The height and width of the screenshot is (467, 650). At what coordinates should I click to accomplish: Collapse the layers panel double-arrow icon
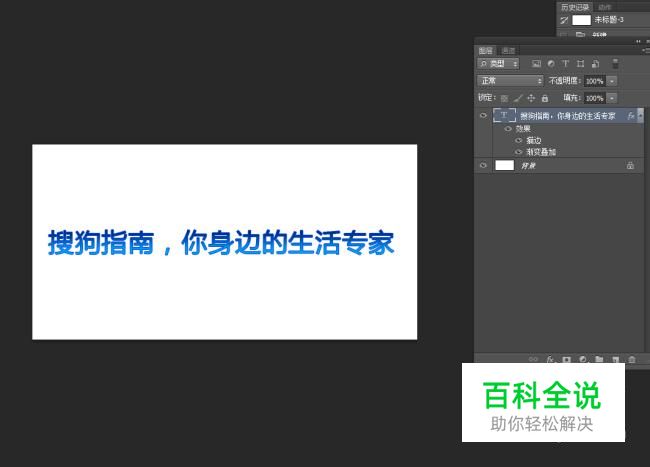(x=638, y=41)
